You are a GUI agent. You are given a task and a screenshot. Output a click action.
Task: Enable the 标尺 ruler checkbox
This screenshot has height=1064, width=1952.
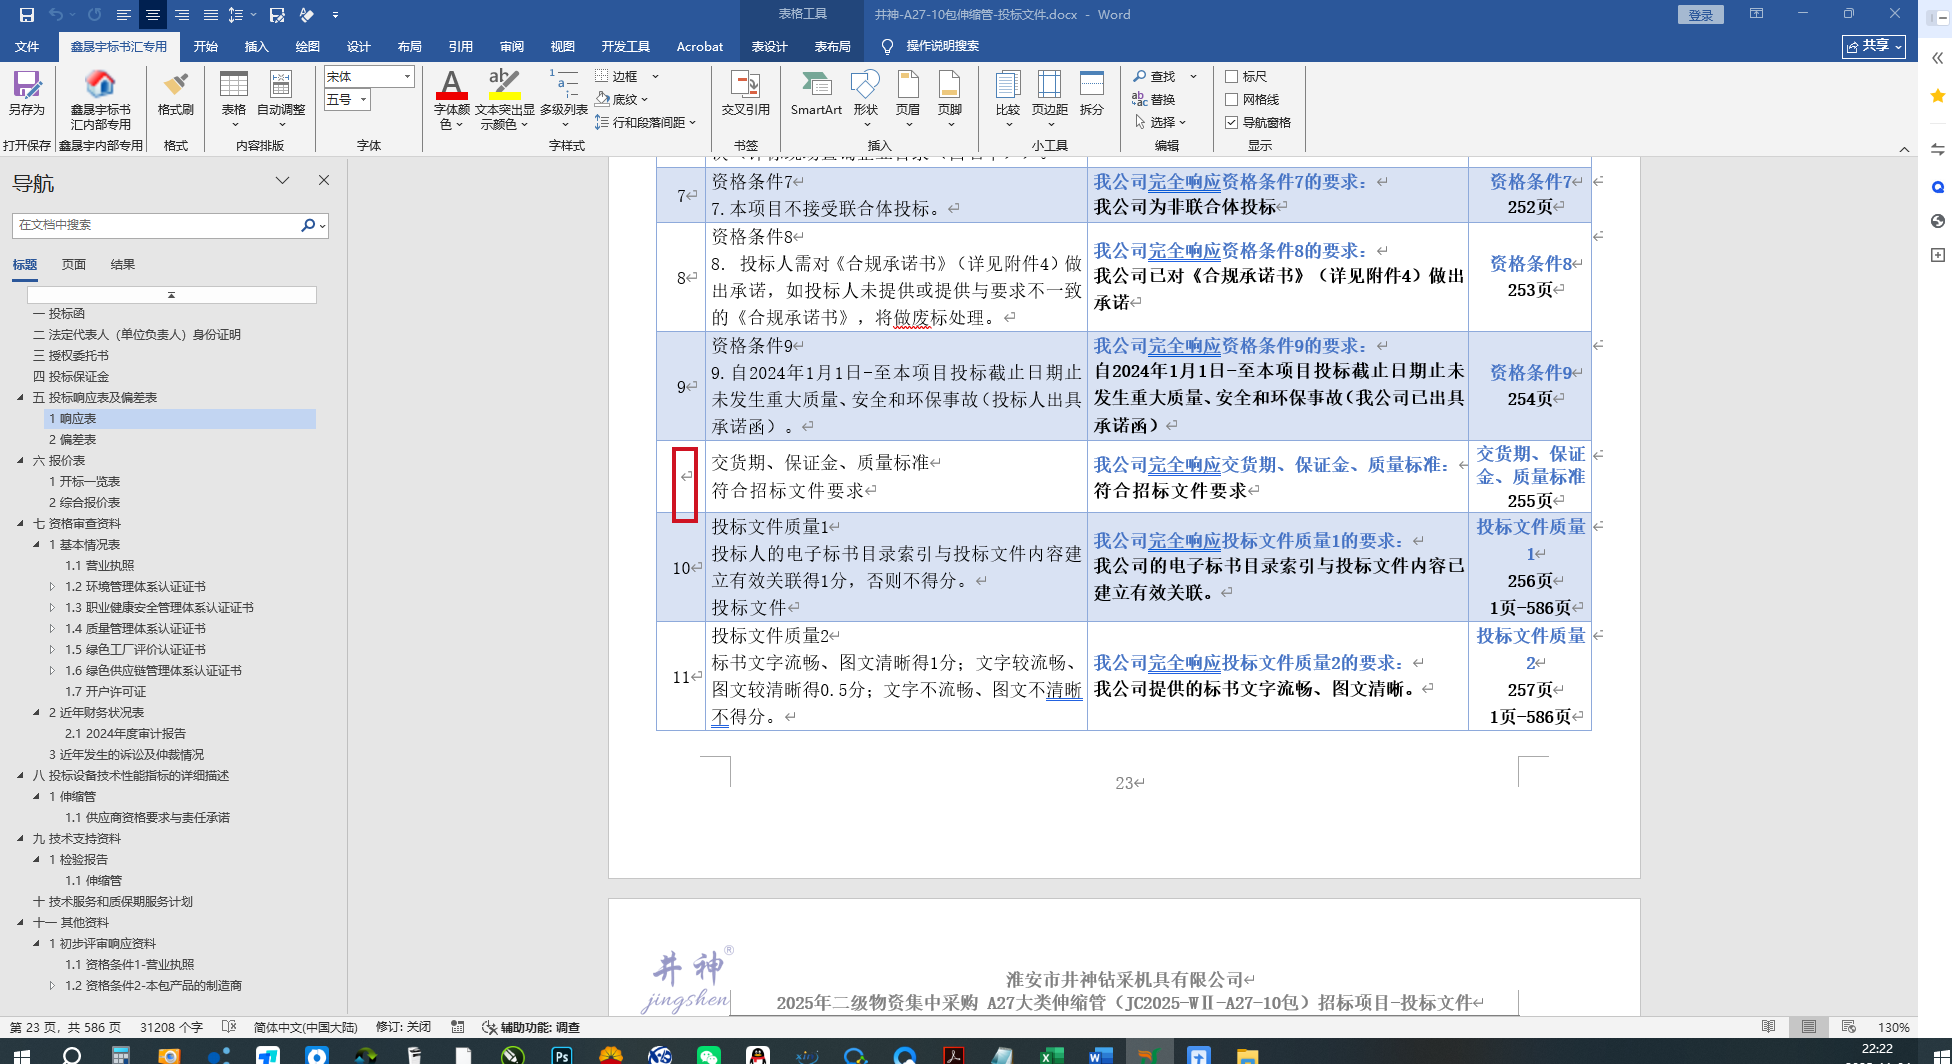1232,77
